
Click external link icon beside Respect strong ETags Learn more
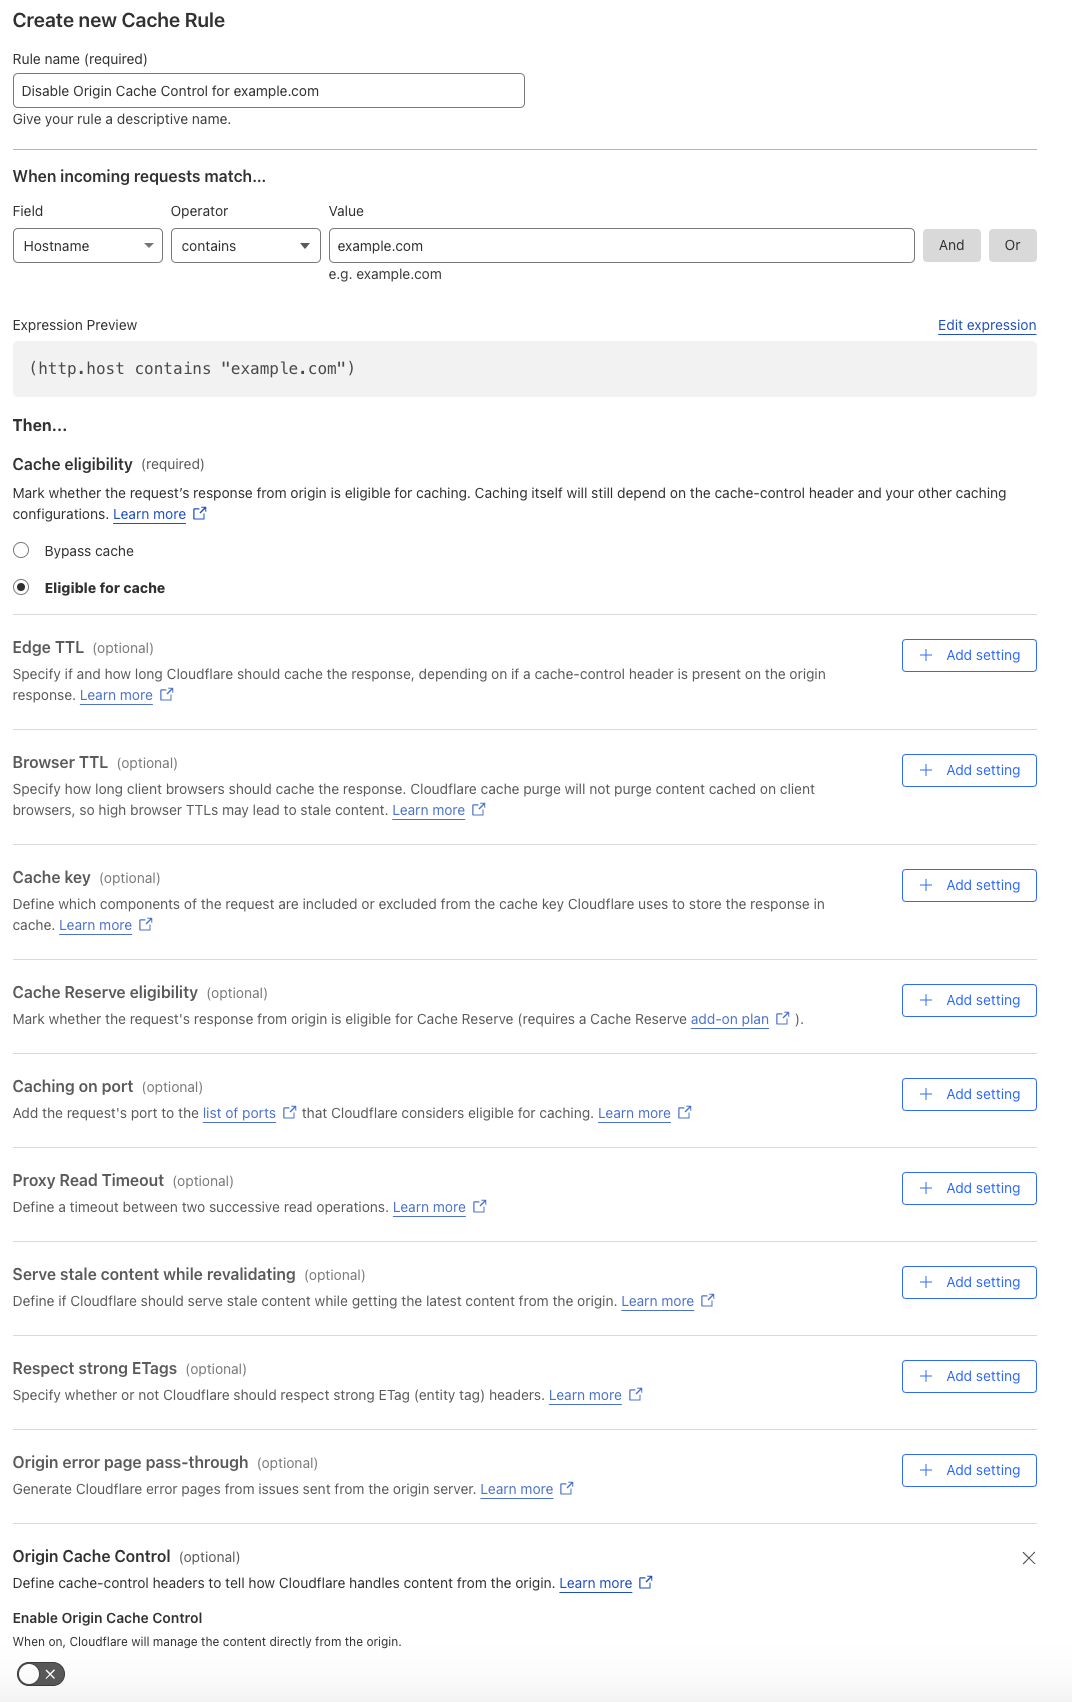[636, 1394]
